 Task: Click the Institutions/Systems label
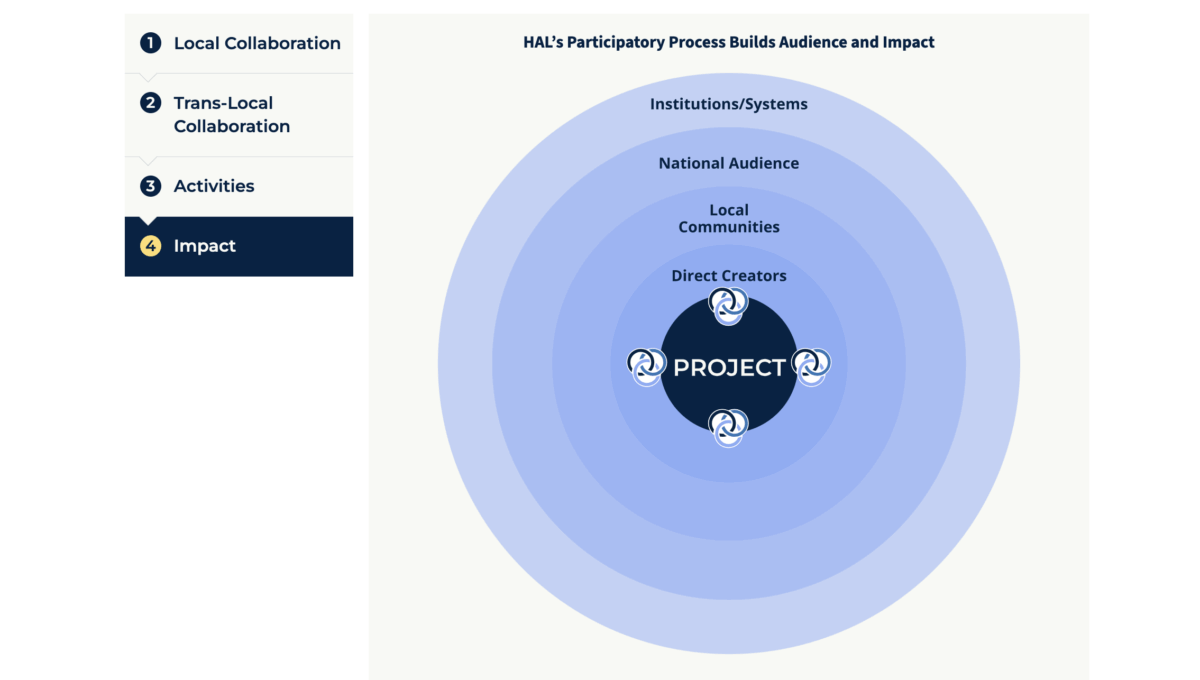(x=729, y=104)
